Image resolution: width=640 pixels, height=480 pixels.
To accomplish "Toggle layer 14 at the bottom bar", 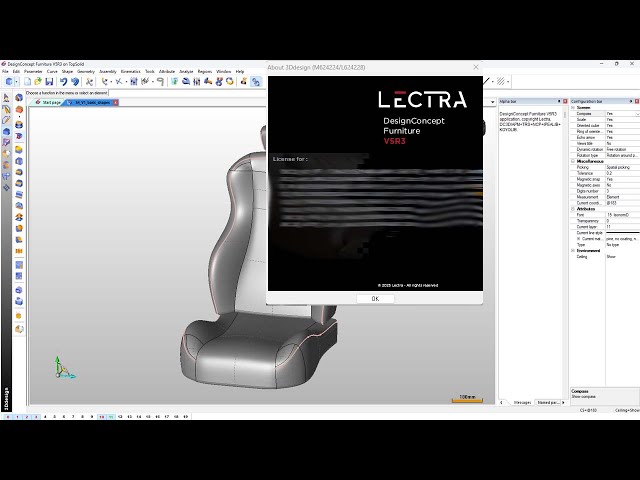I will (x=139, y=417).
